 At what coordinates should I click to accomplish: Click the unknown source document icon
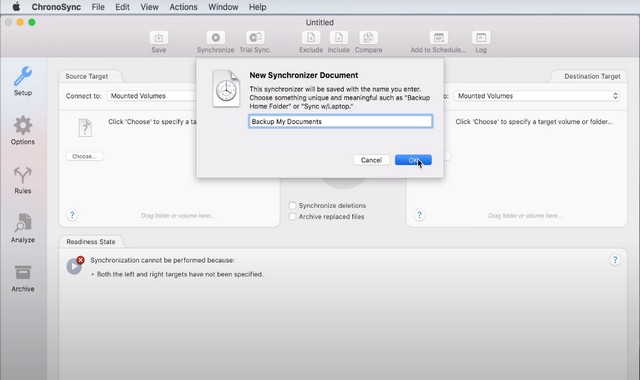(85, 128)
